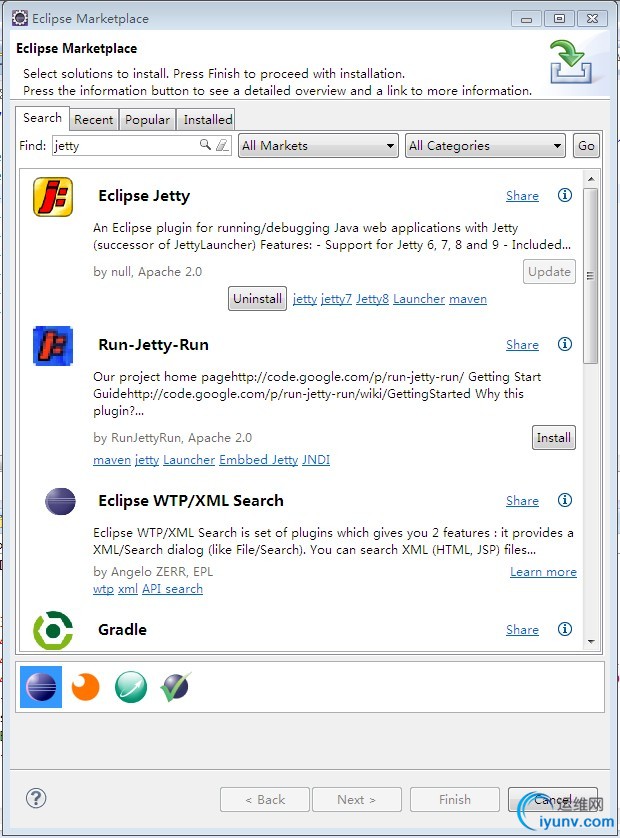Image resolution: width=620 pixels, height=838 pixels.
Task: Switch to the Search tab
Action: [42, 118]
